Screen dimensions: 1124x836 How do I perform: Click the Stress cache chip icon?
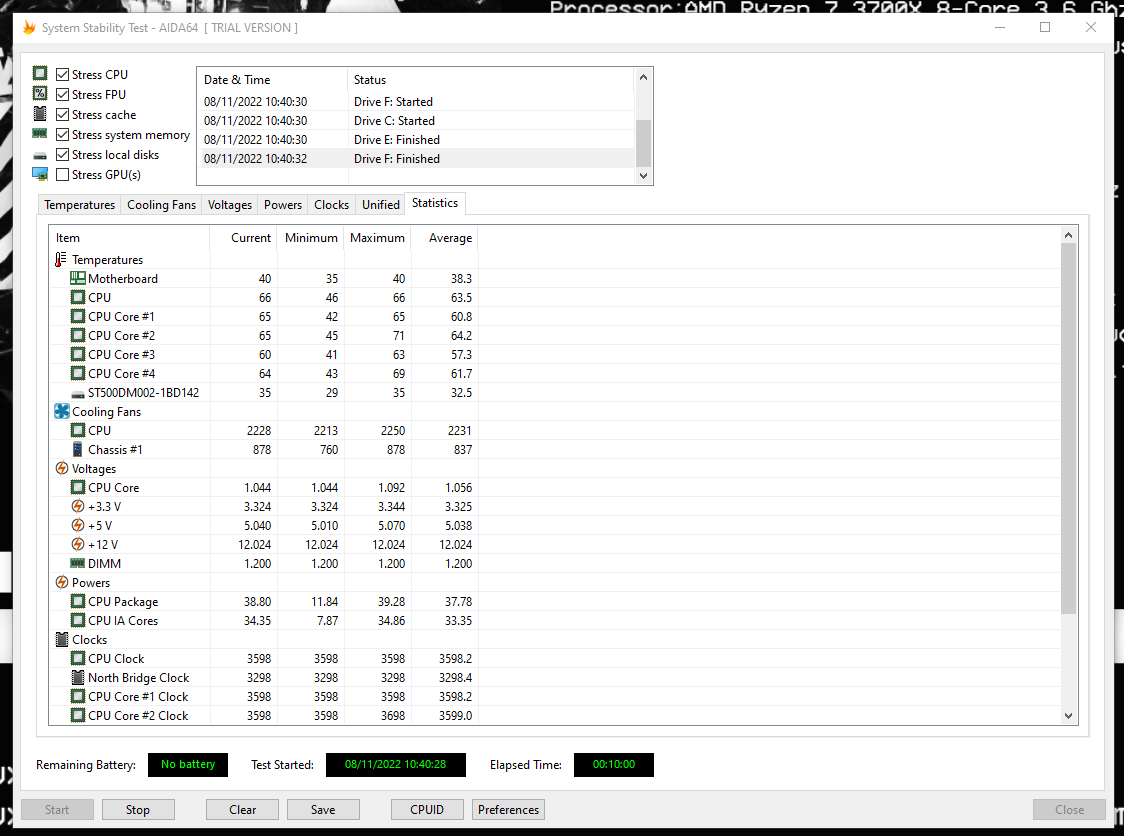click(40, 113)
